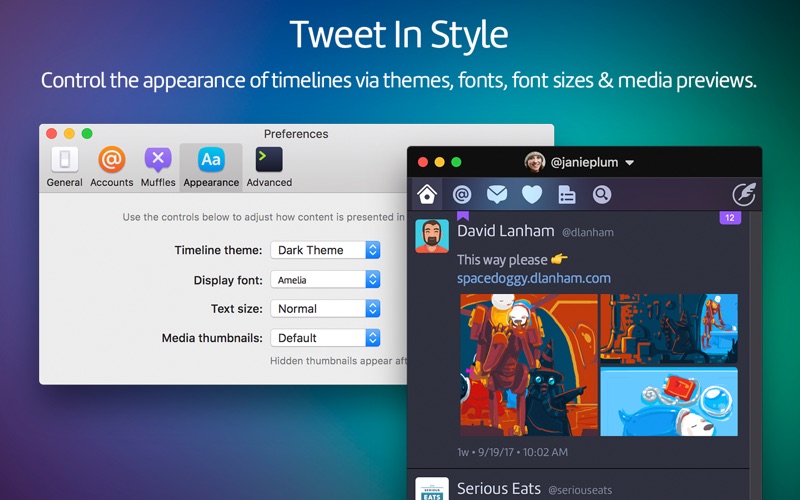The image size is (800, 500).
Task: Compose new tweet with feather icon
Action: click(742, 194)
